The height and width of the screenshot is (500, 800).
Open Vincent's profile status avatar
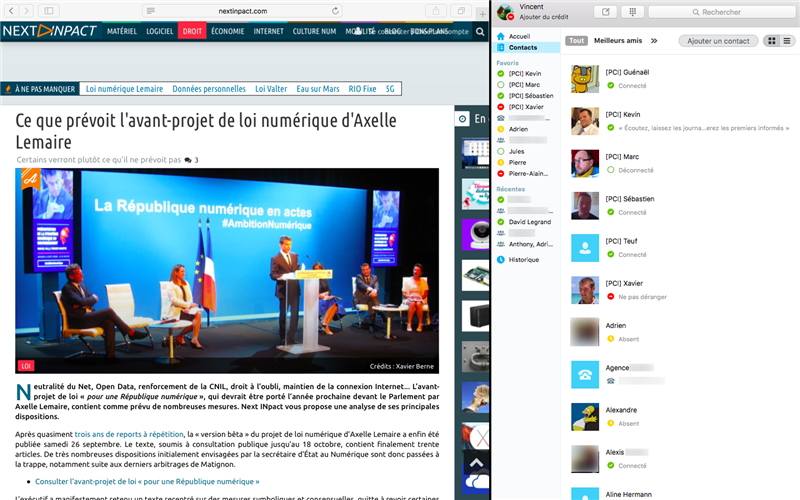506,11
